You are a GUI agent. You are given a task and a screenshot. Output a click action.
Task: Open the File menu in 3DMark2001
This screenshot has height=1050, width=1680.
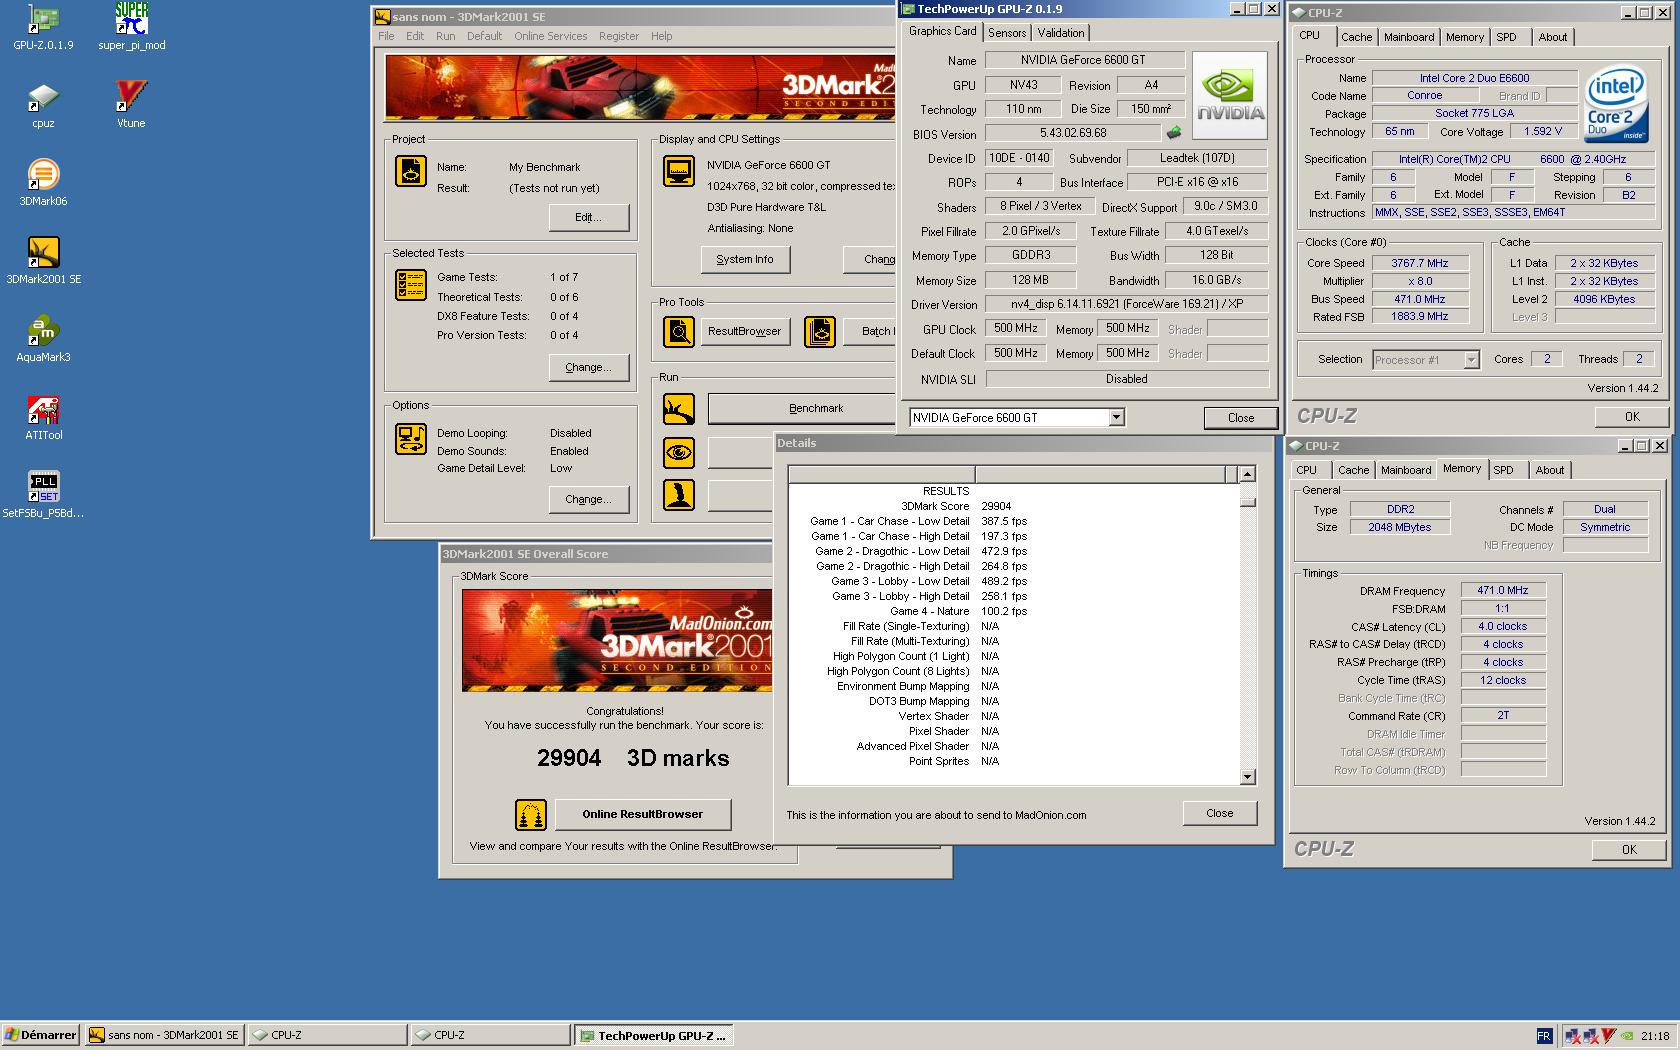point(386,36)
